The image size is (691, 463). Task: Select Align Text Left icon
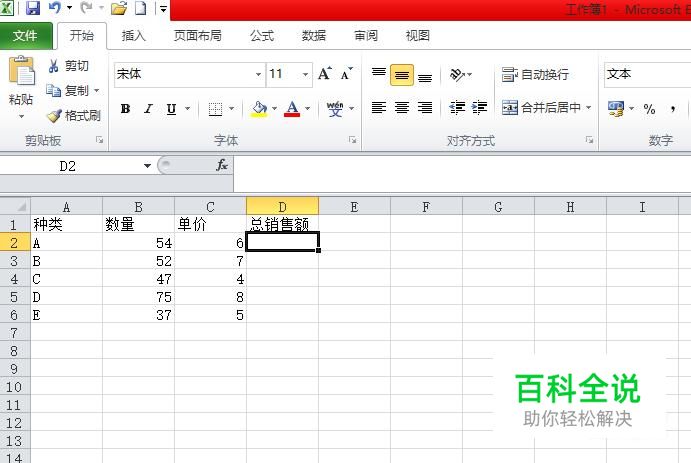(x=379, y=107)
